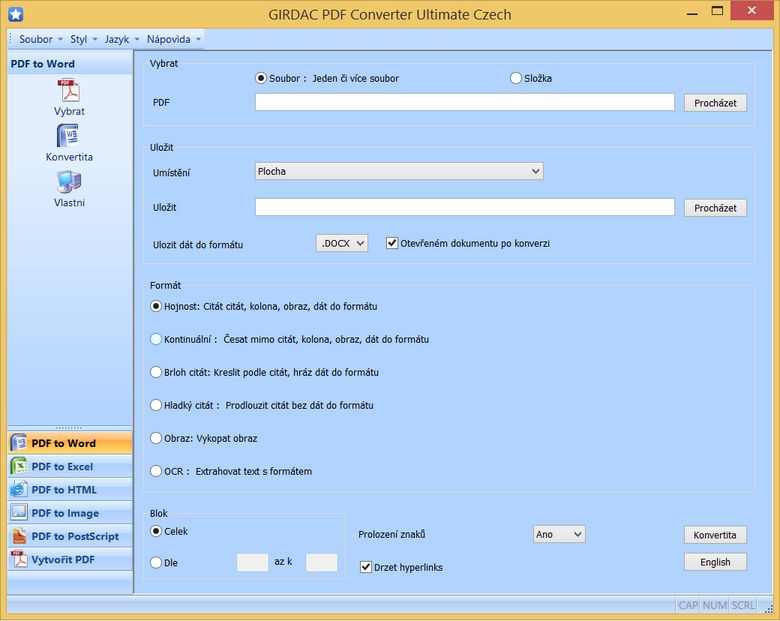
Task: Switch to PDF to Image tab label
Action: [65, 513]
